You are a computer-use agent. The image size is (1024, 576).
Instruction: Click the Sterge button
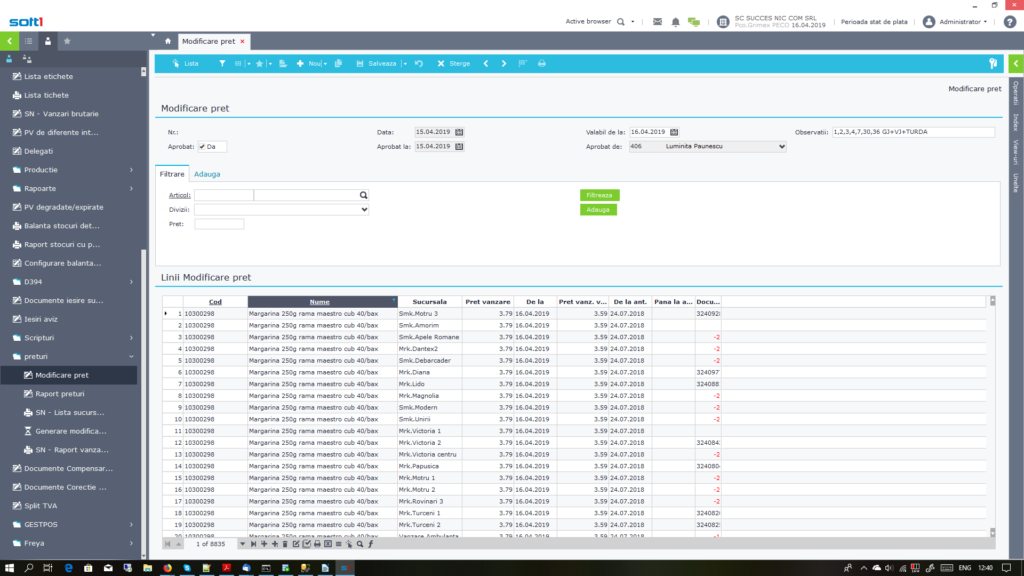454,63
